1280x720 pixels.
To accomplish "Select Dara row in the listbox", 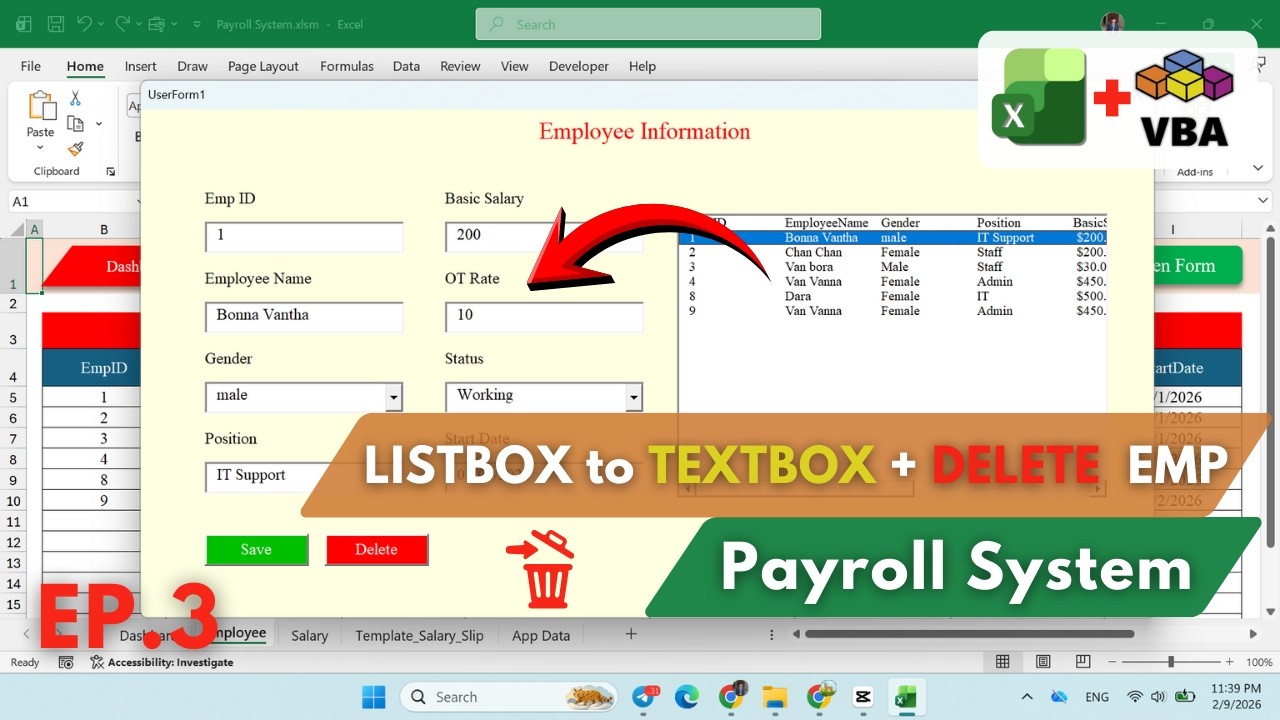I will tap(893, 296).
